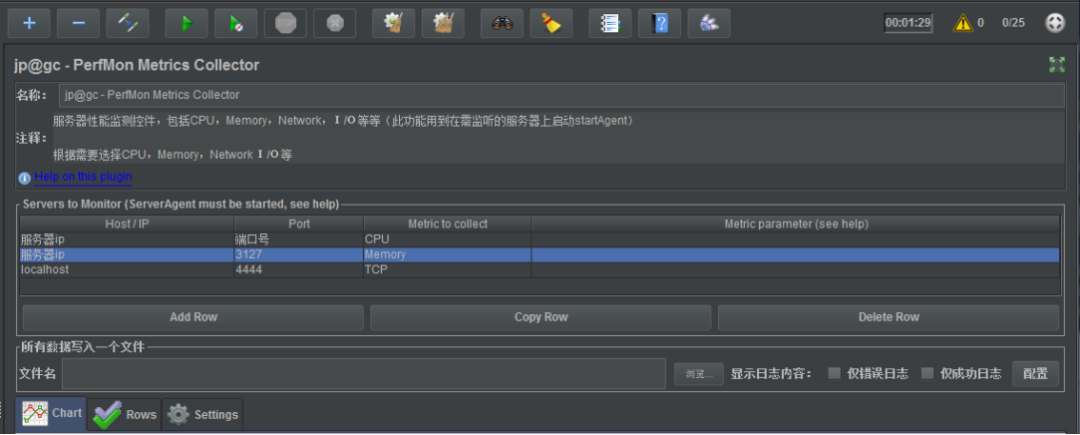Click the 端口号 port cell
The image size is (1080, 435).
click(x=299, y=240)
